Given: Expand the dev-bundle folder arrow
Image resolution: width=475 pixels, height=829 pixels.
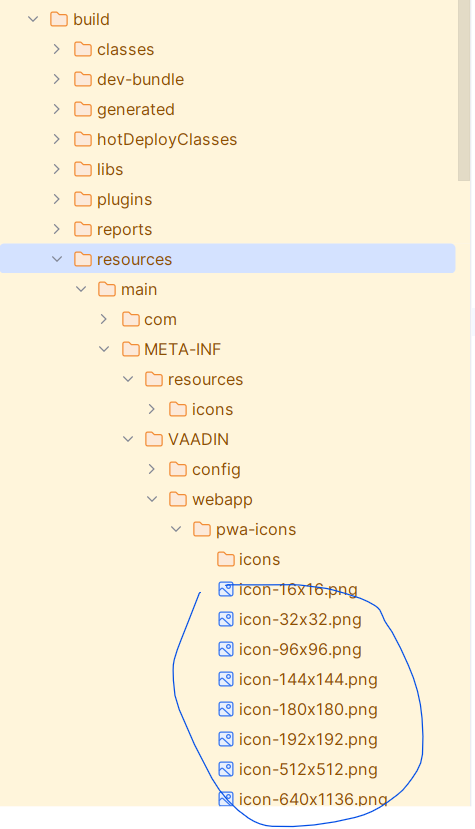Looking at the screenshot, I should 57,79.
